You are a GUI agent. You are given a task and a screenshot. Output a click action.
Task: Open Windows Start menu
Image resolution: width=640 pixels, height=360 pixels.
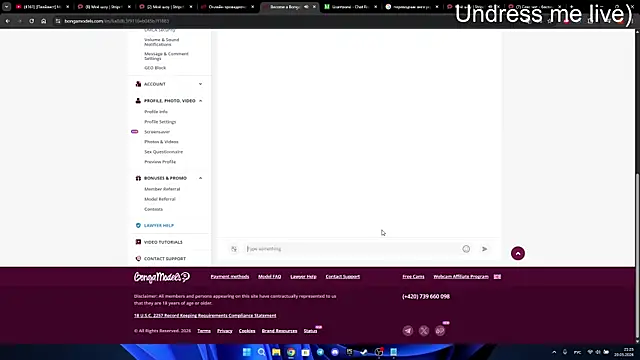point(247,352)
